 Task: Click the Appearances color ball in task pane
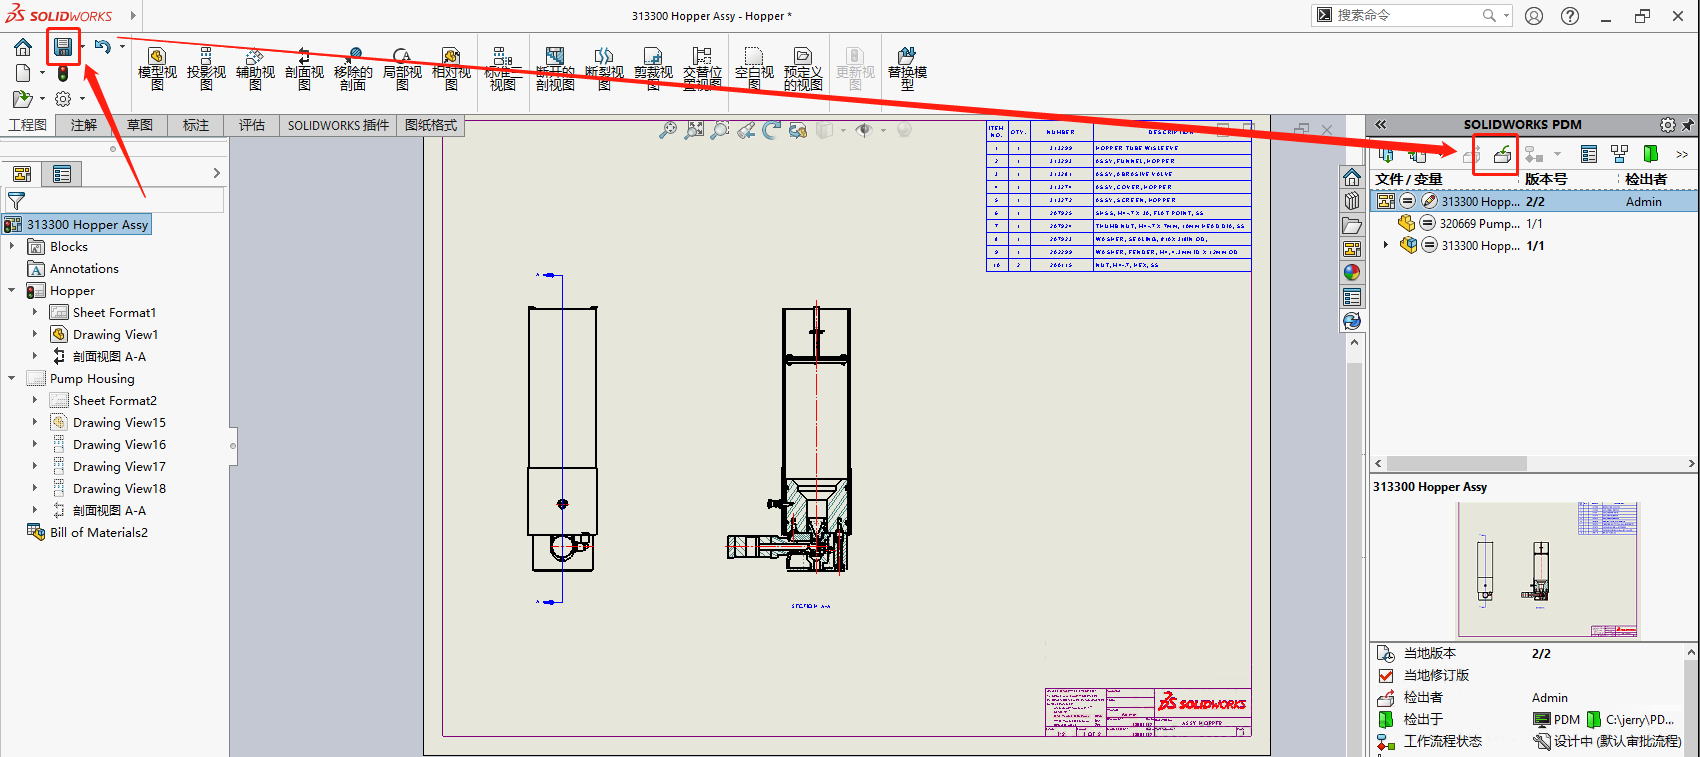point(1352,272)
